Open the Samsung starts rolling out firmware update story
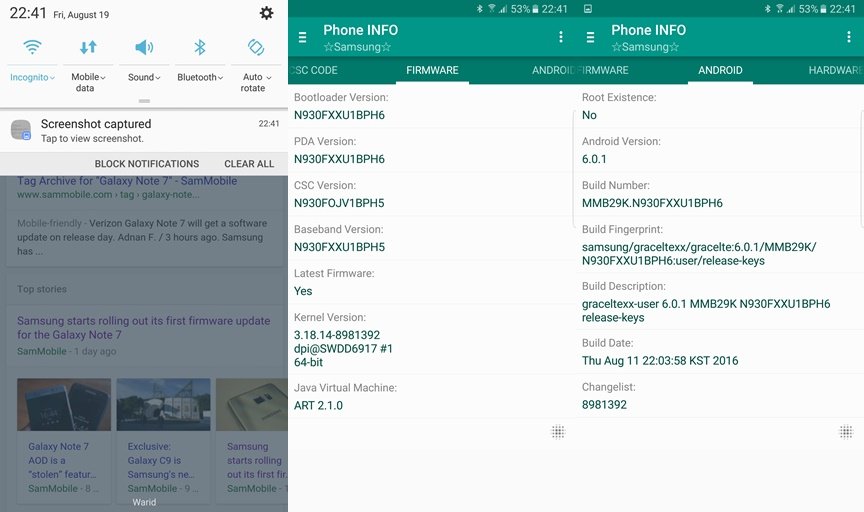 (143, 327)
